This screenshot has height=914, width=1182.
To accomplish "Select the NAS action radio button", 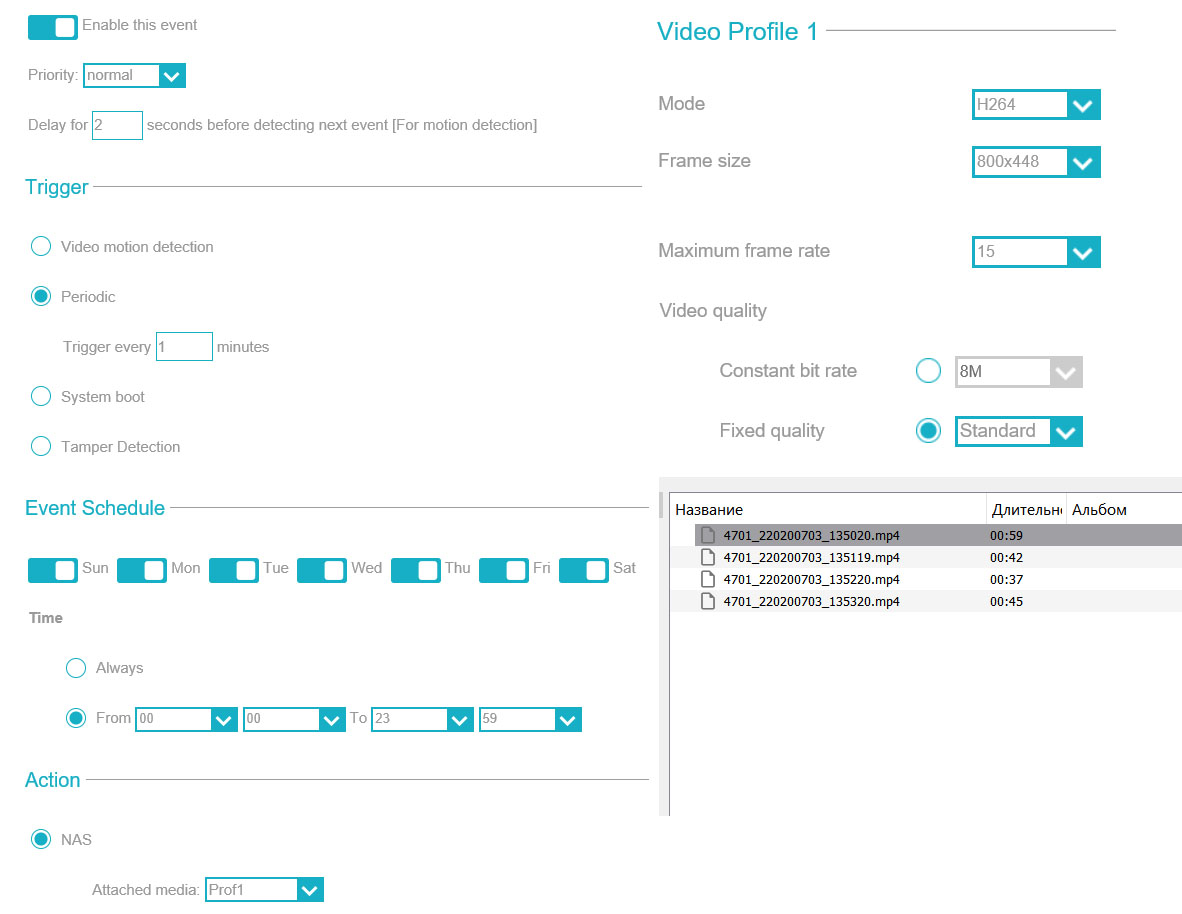I will click(41, 839).
